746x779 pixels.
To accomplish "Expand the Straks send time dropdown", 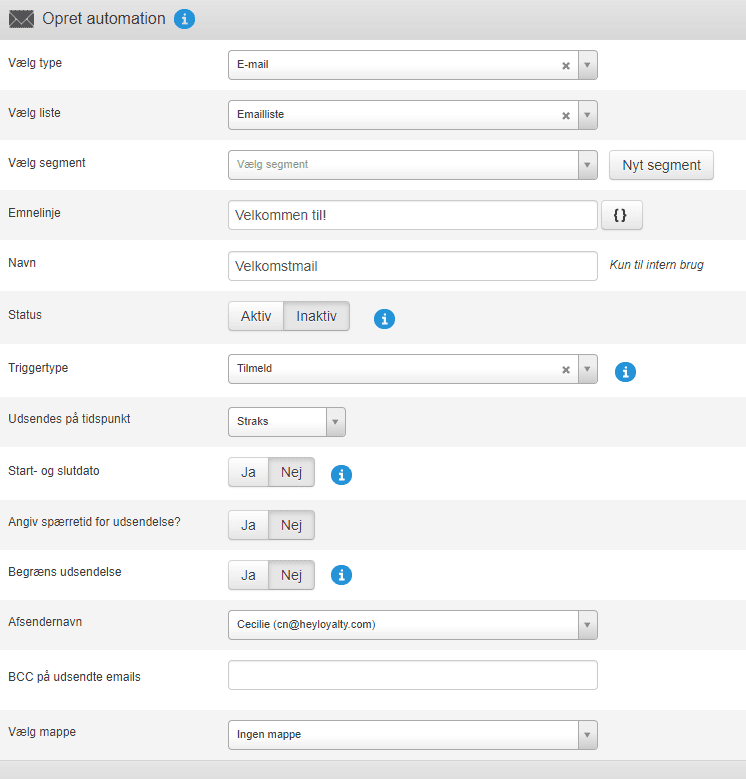I will point(287,422).
